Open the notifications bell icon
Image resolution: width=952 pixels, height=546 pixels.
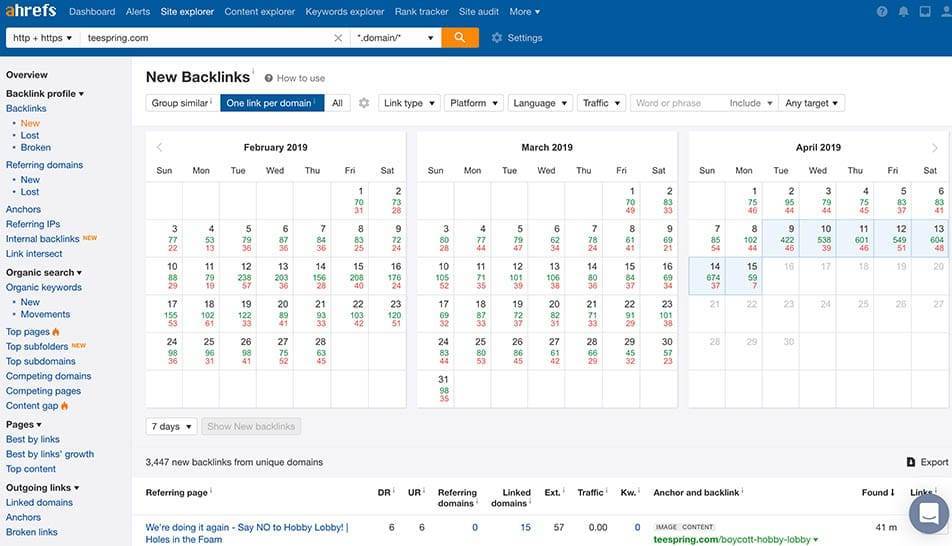[903, 12]
